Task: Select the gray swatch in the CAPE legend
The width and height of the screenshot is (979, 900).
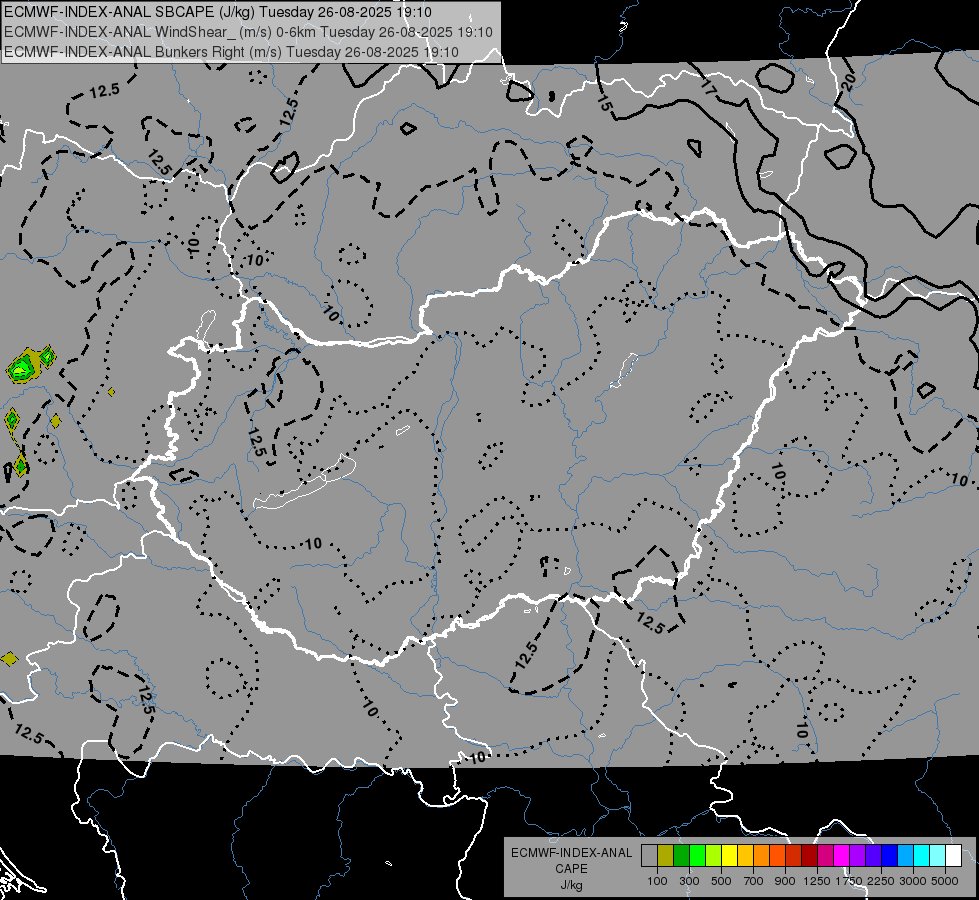Action: [649, 855]
